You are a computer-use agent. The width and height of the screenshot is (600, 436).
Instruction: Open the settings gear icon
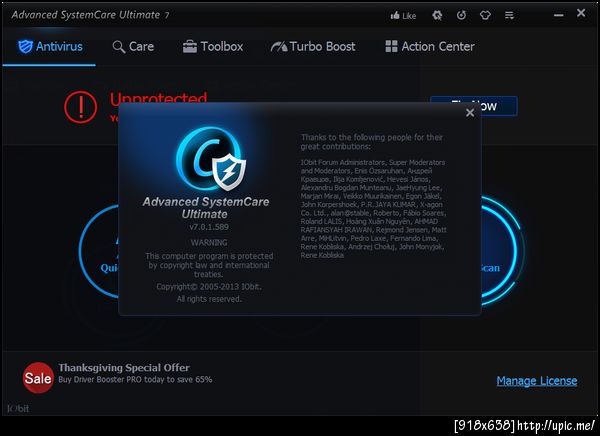[x=437, y=15]
